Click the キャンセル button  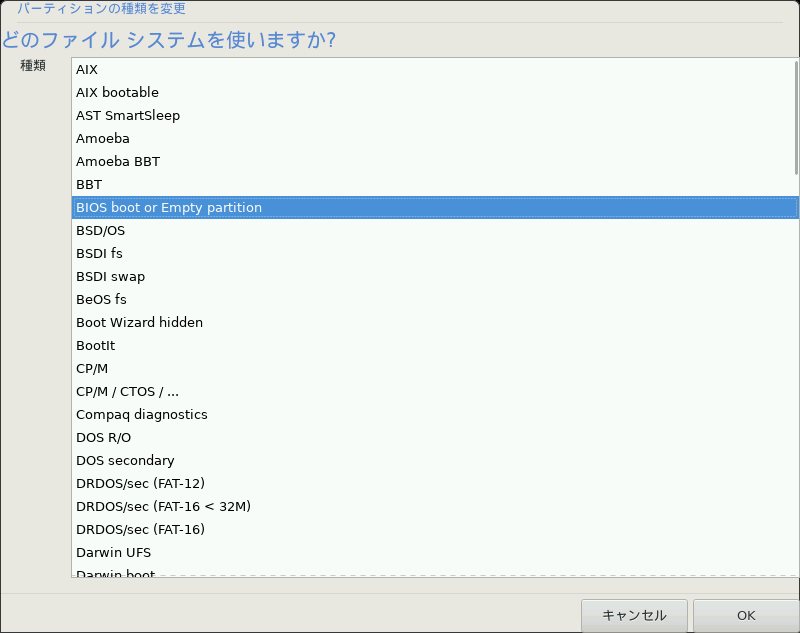[x=634, y=616]
